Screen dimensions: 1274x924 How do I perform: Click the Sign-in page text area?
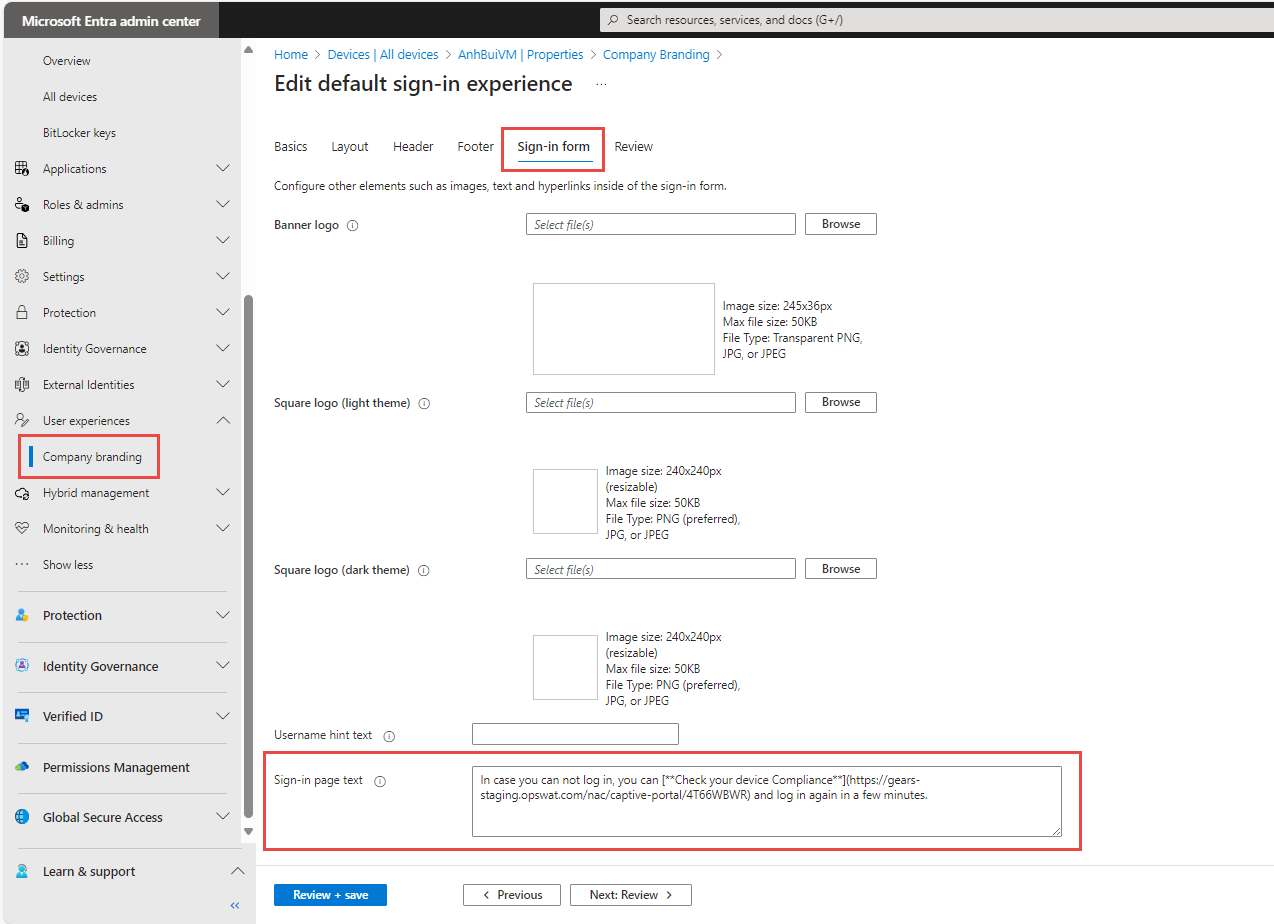point(767,801)
